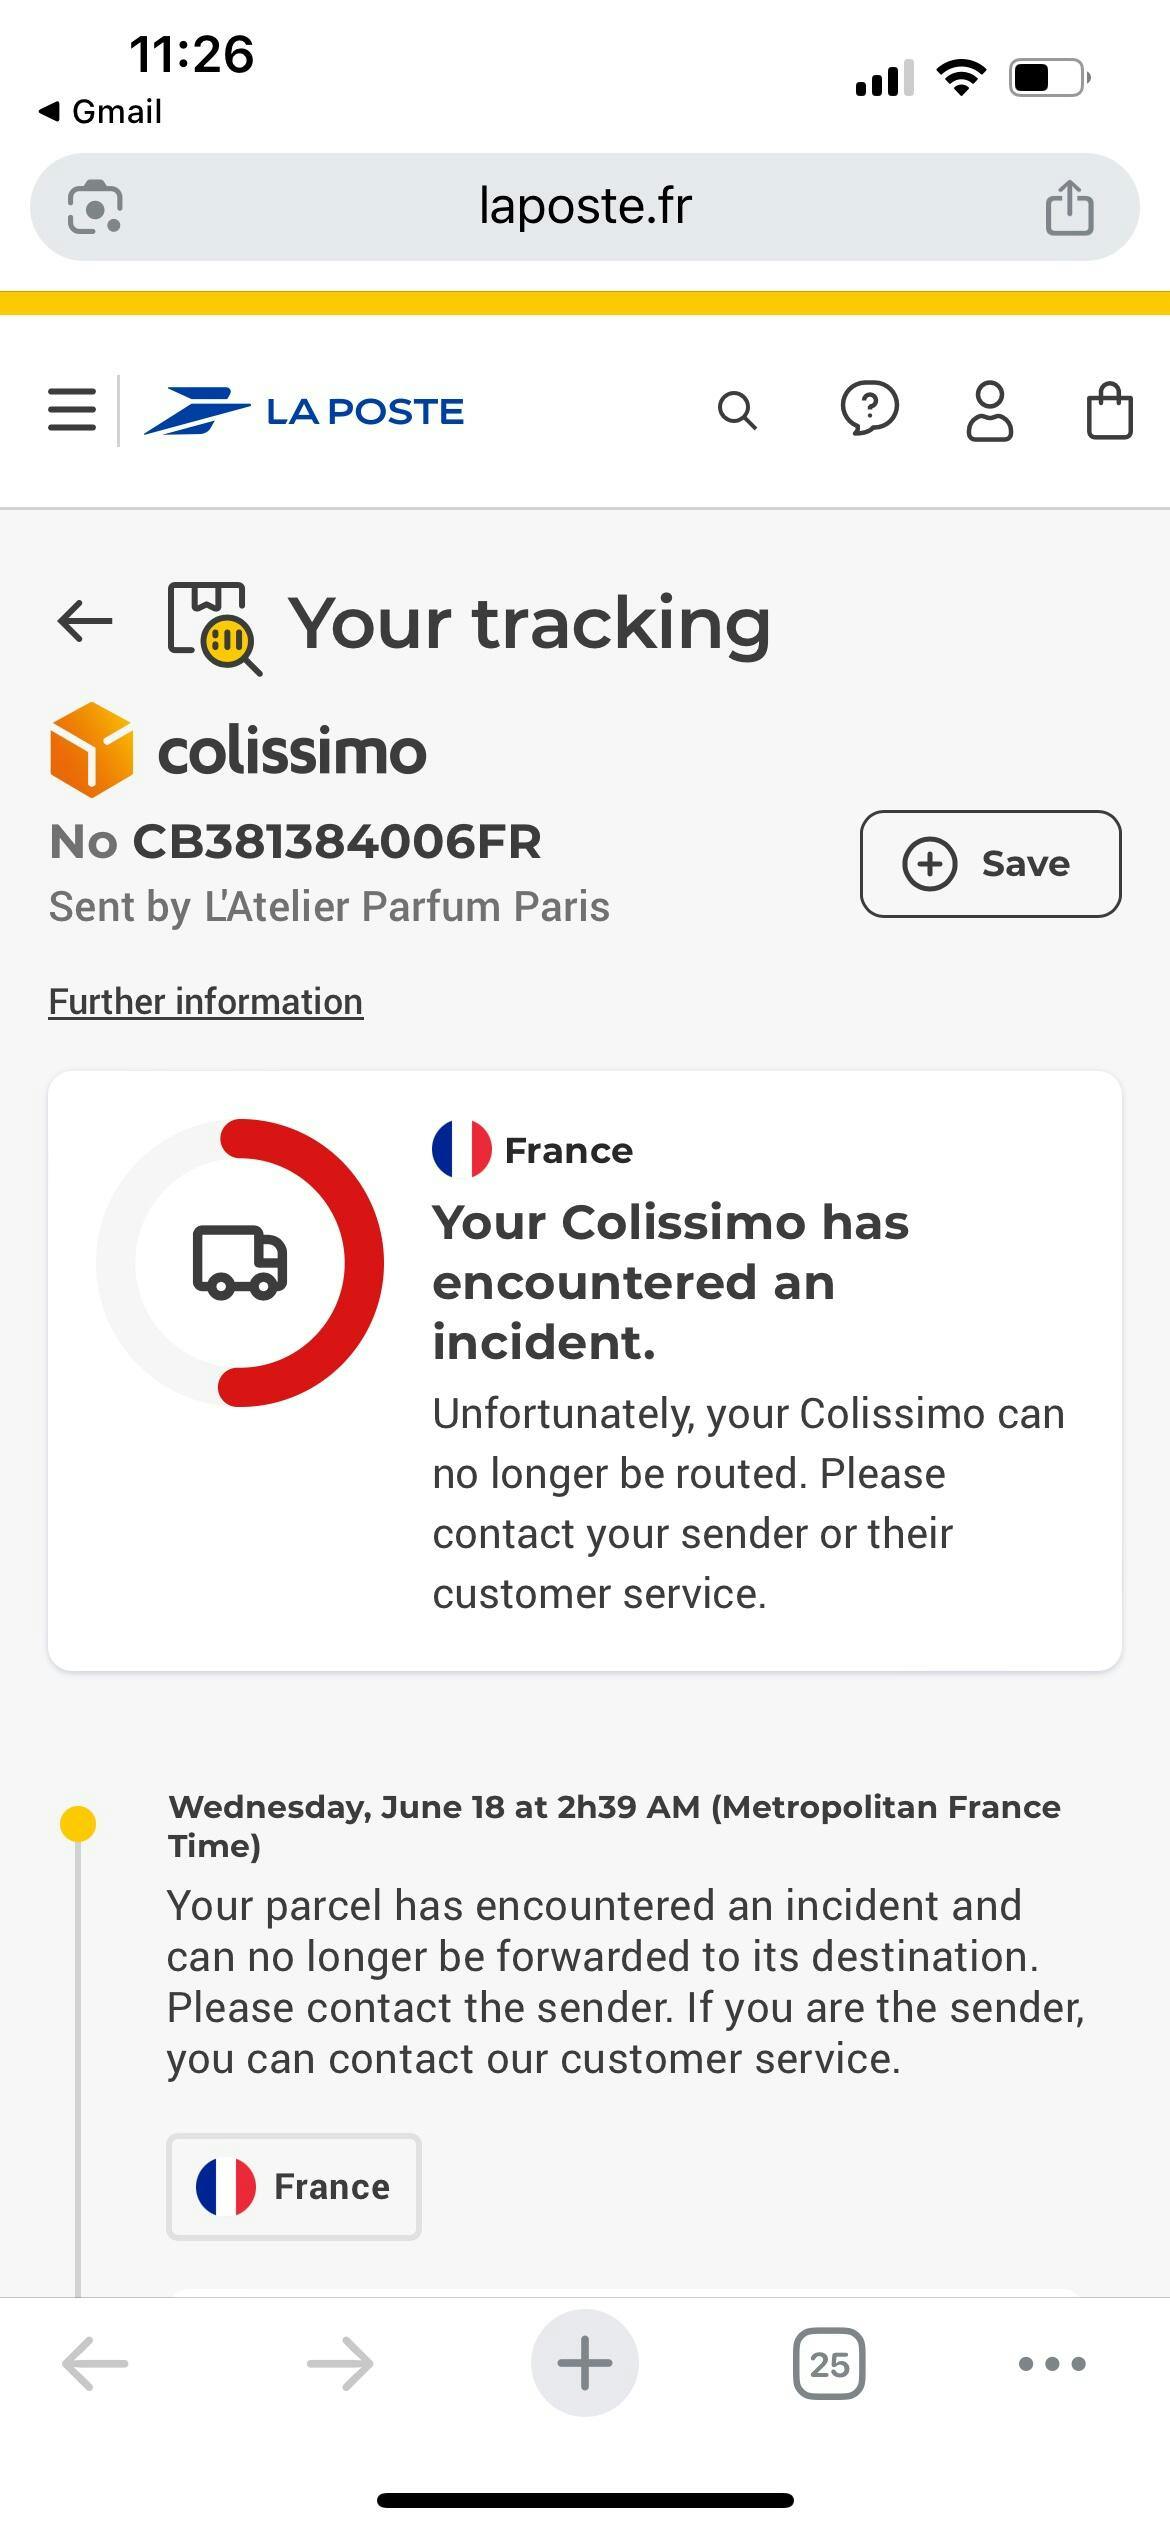Tap the browser forward navigation arrow
Viewport: 1170px width, 2532px height.
[340, 2364]
